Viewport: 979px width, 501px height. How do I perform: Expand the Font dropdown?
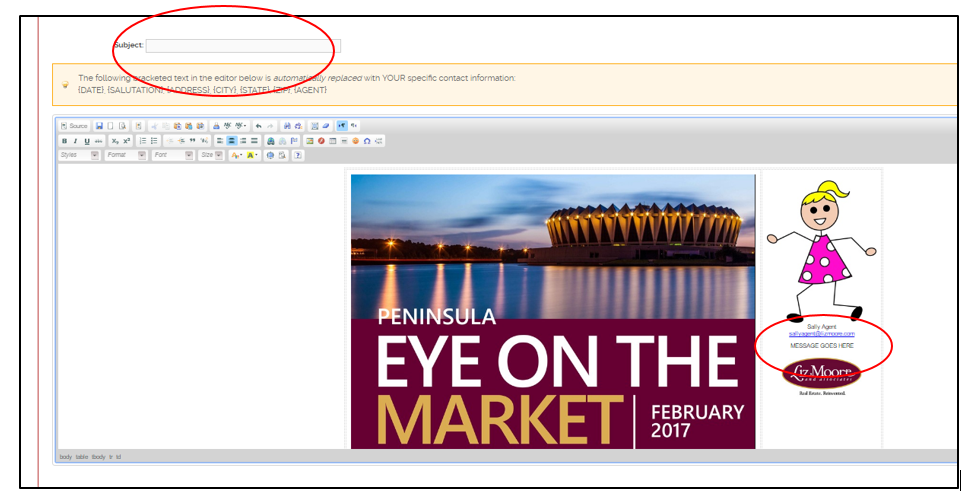click(172, 155)
